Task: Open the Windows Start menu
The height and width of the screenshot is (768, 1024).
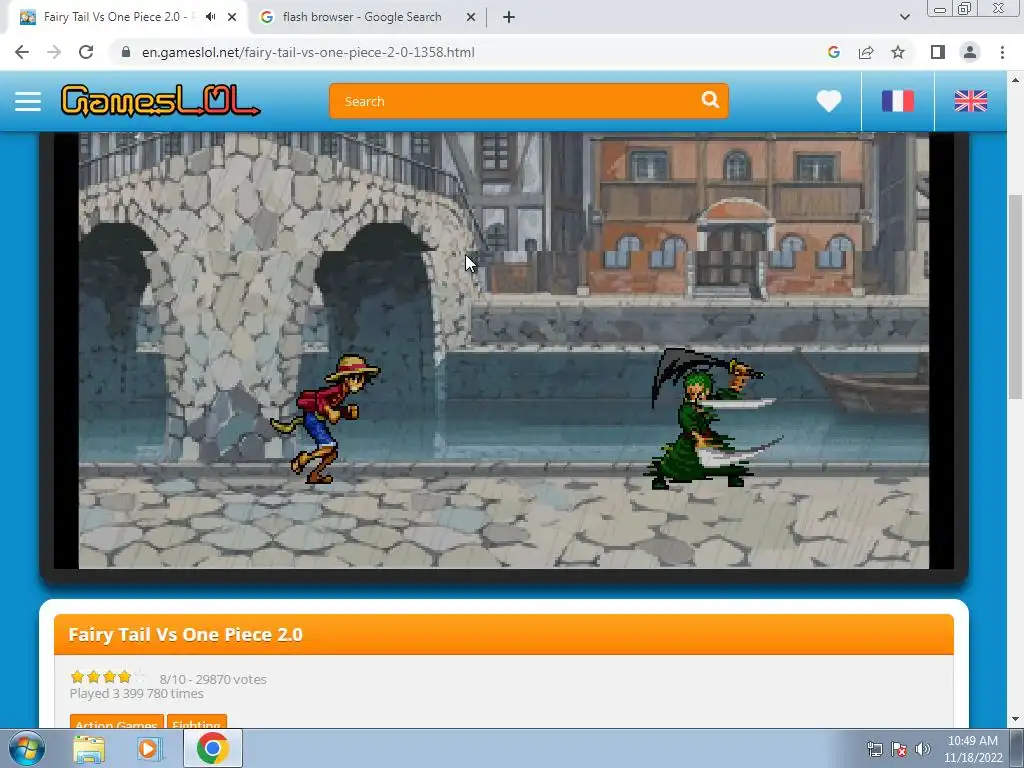Action: 26,748
